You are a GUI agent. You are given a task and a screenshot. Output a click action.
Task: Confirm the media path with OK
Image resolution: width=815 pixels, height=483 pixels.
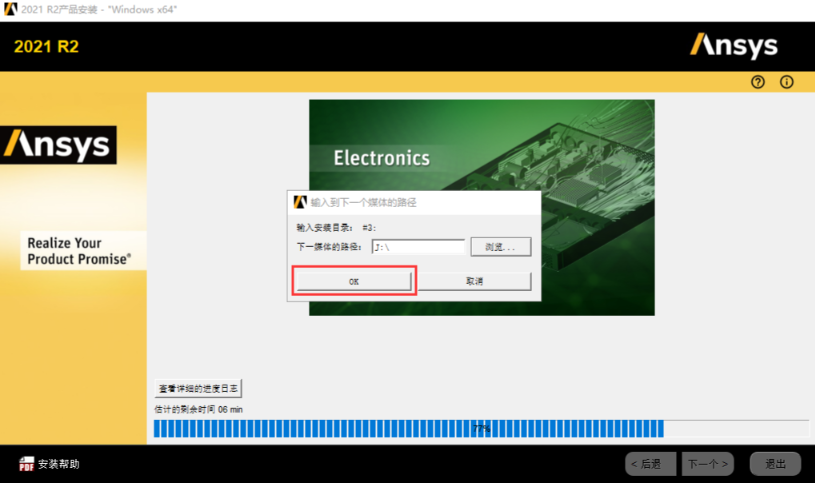click(354, 281)
